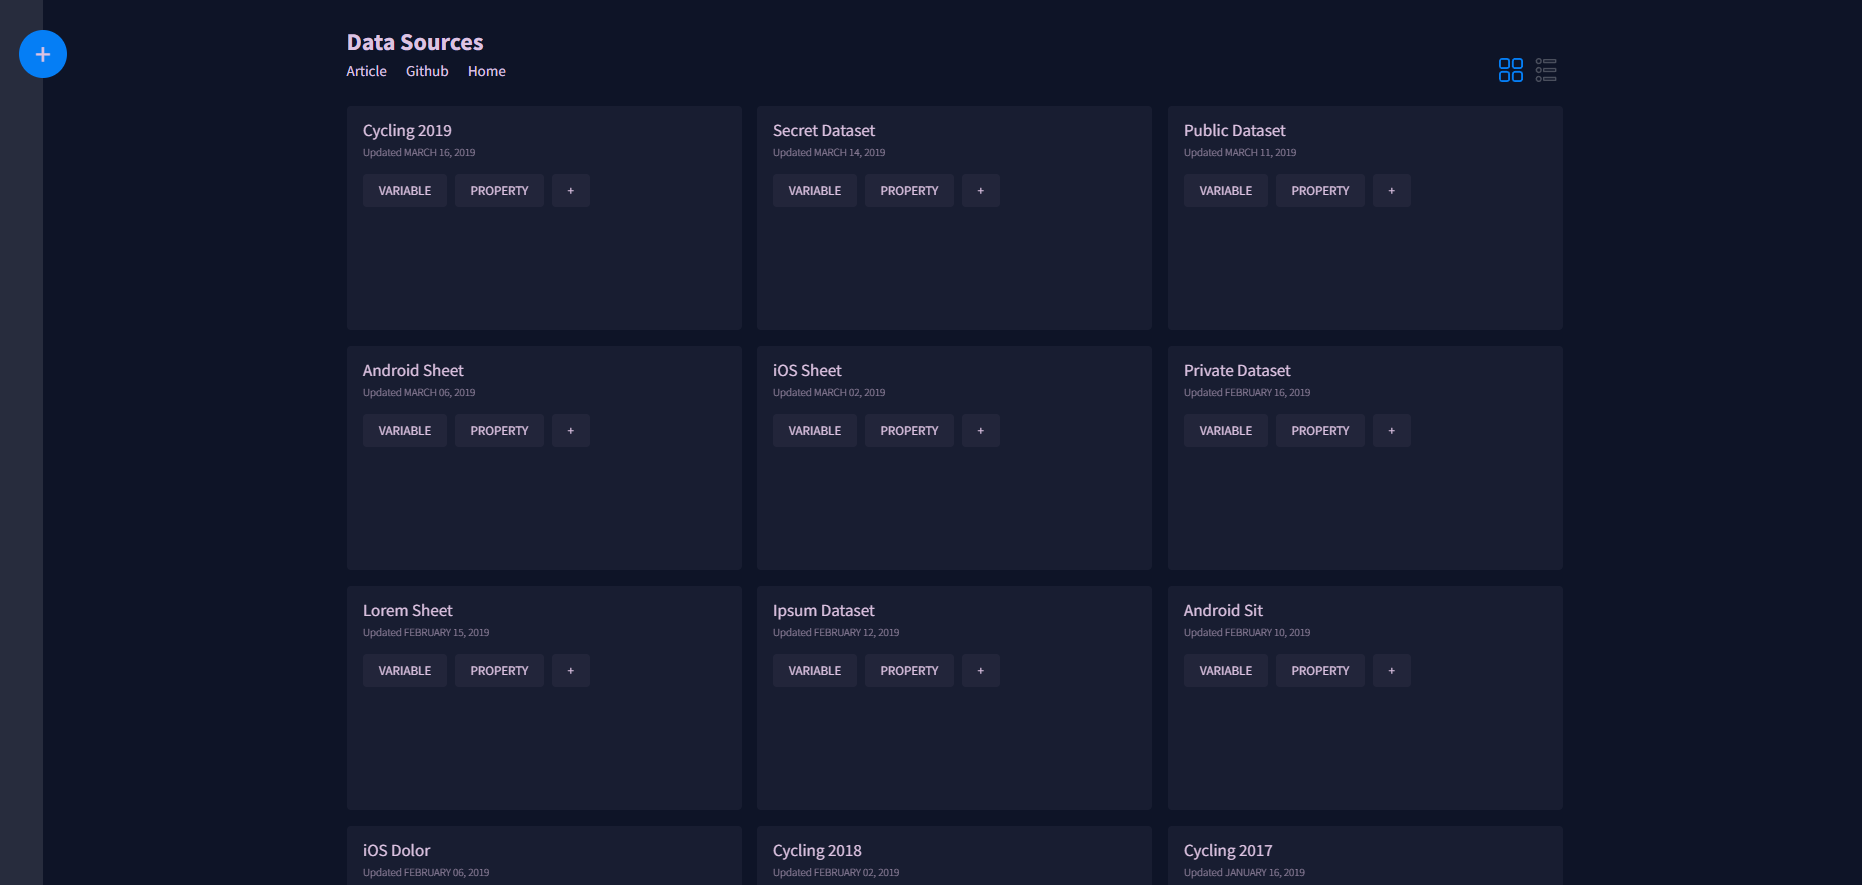Open the Article link
The image size is (1862, 885).
click(x=366, y=71)
